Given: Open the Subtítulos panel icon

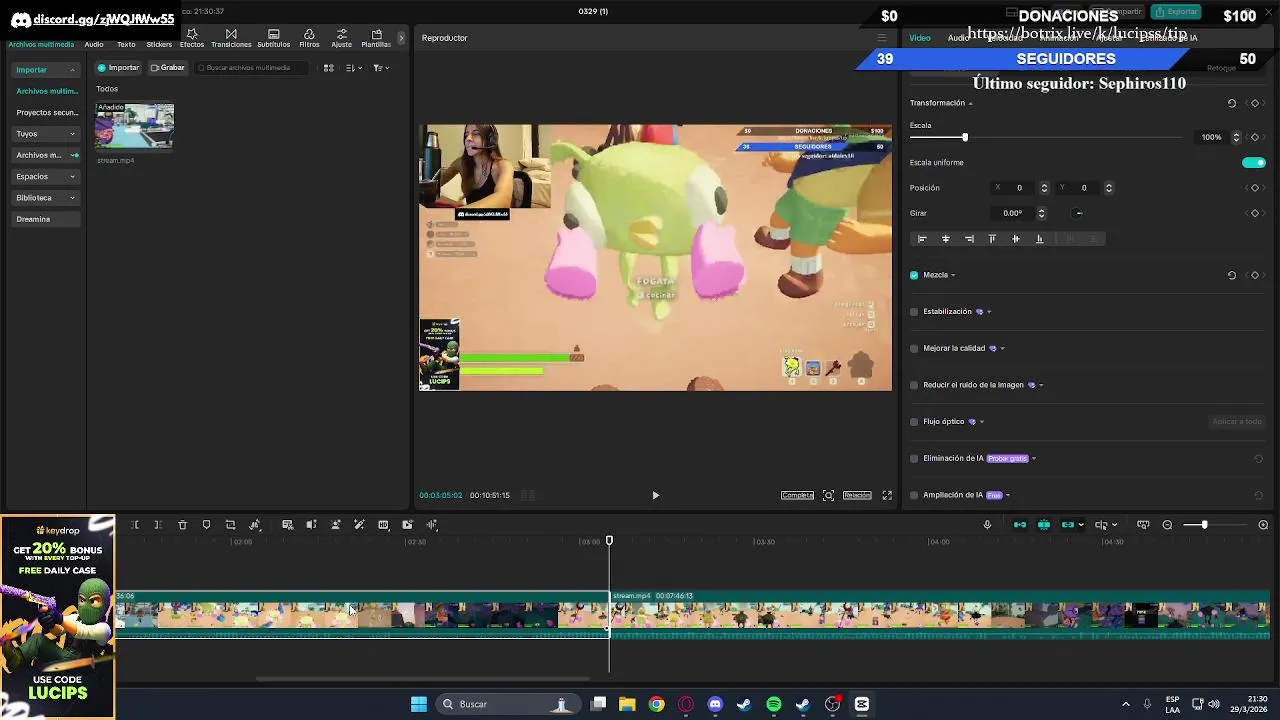Looking at the screenshot, I should pos(273,38).
